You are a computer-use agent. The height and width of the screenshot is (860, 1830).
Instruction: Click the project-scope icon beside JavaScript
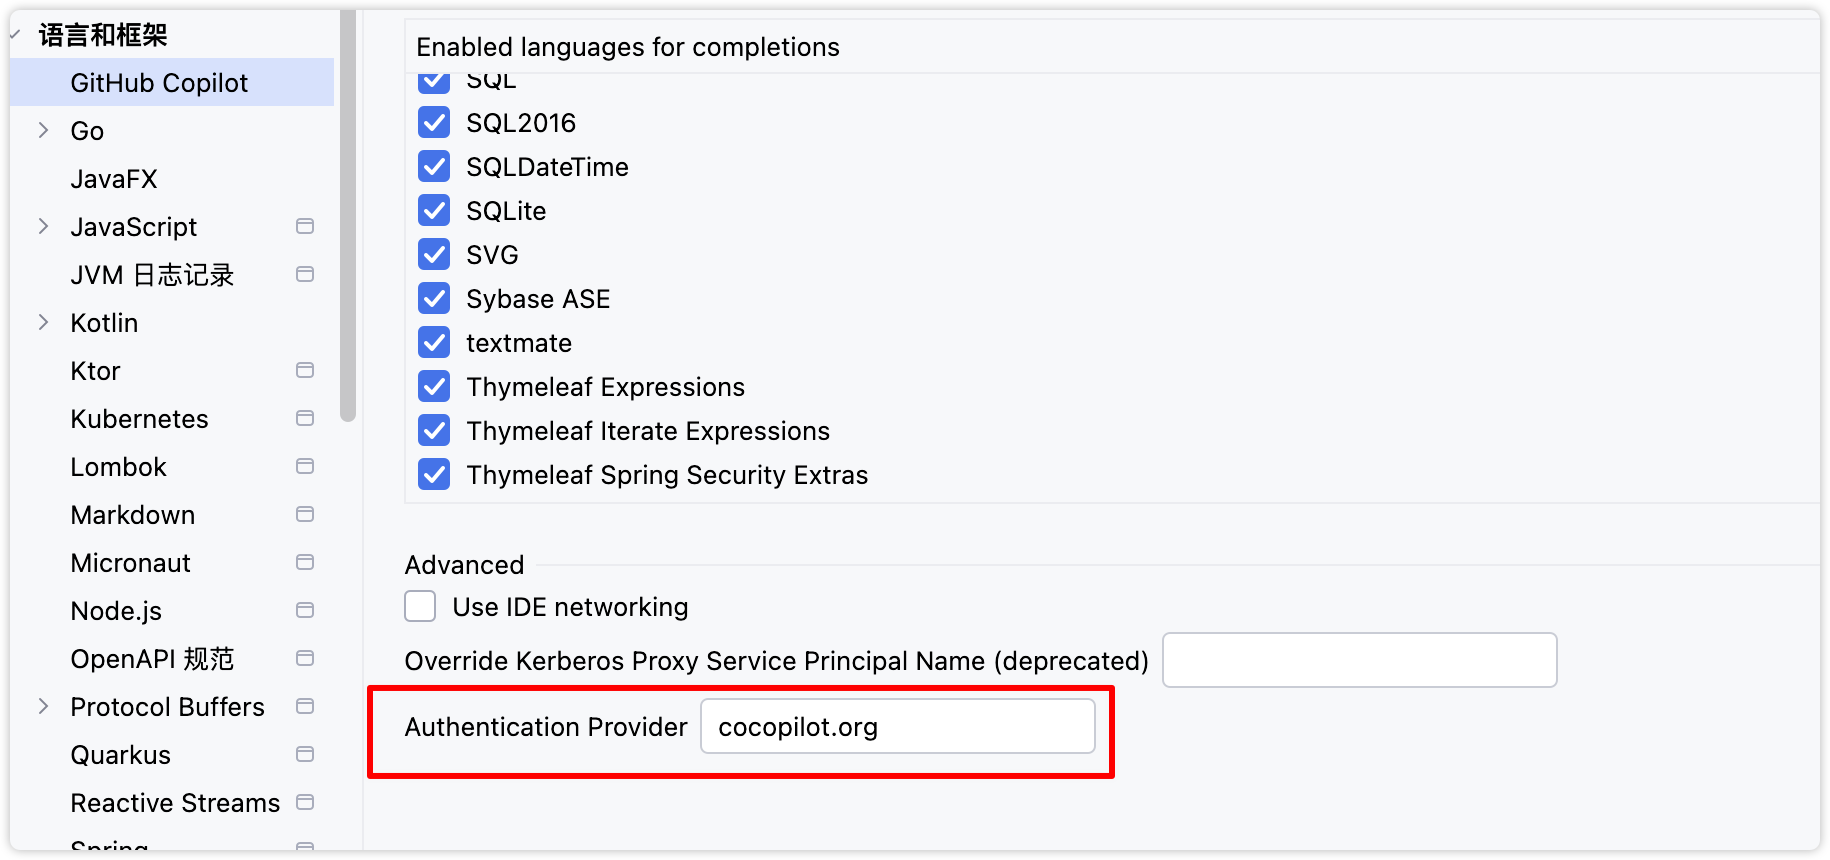[305, 226]
